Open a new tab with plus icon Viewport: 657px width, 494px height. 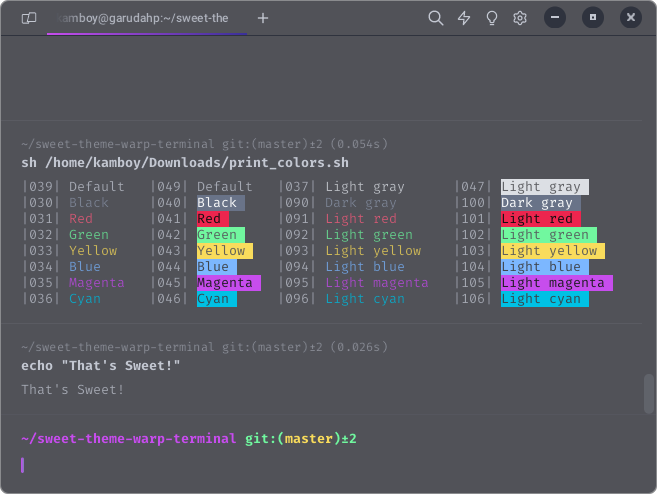pyautogui.click(x=263, y=18)
